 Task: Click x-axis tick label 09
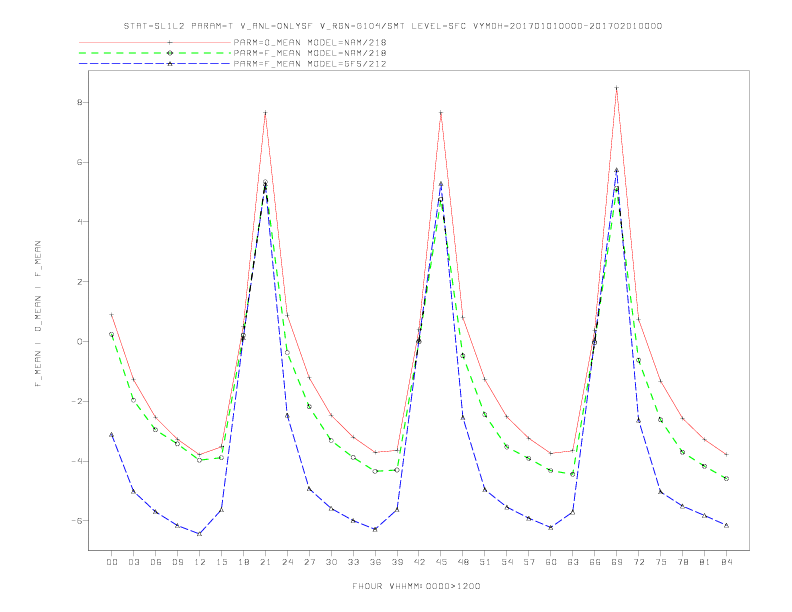click(x=177, y=562)
